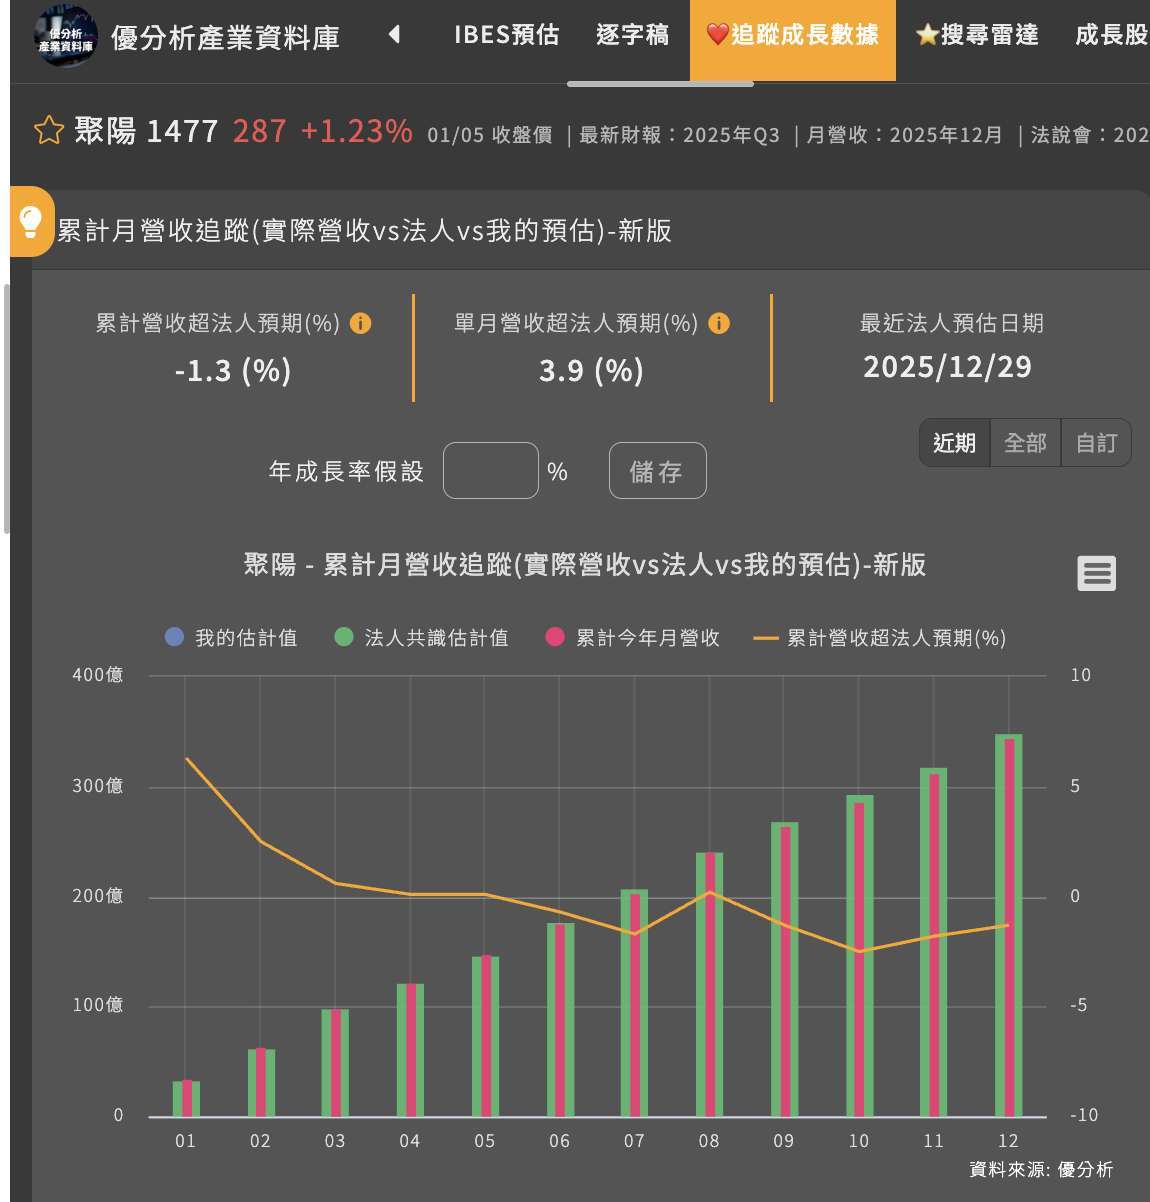Open the 逐字稿 tab

(x=632, y=34)
